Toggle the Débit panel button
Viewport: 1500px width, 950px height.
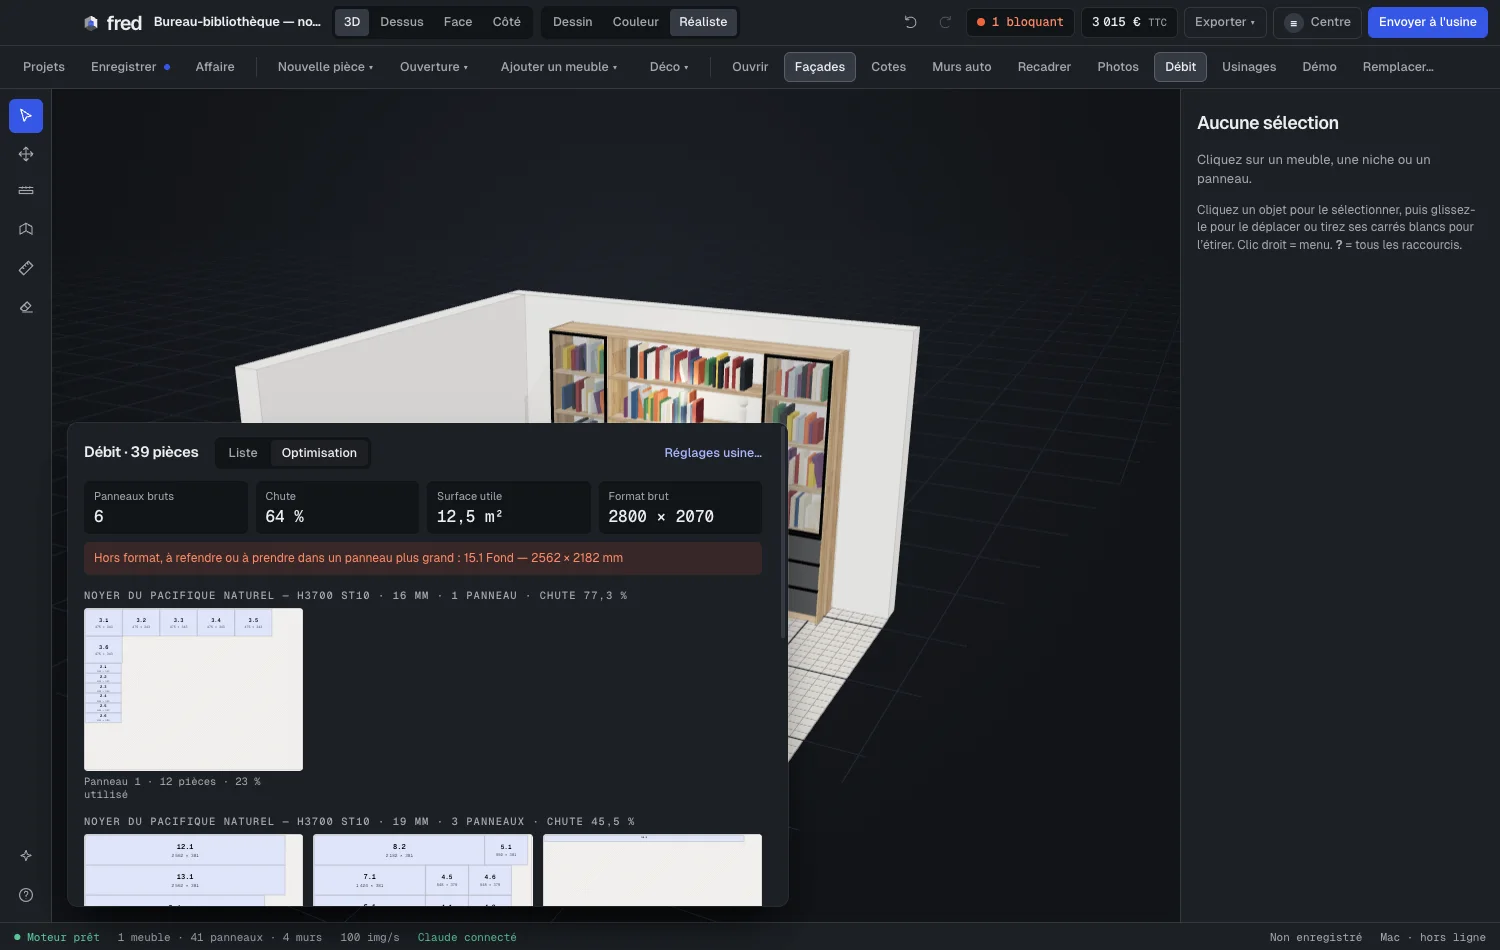point(1180,67)
